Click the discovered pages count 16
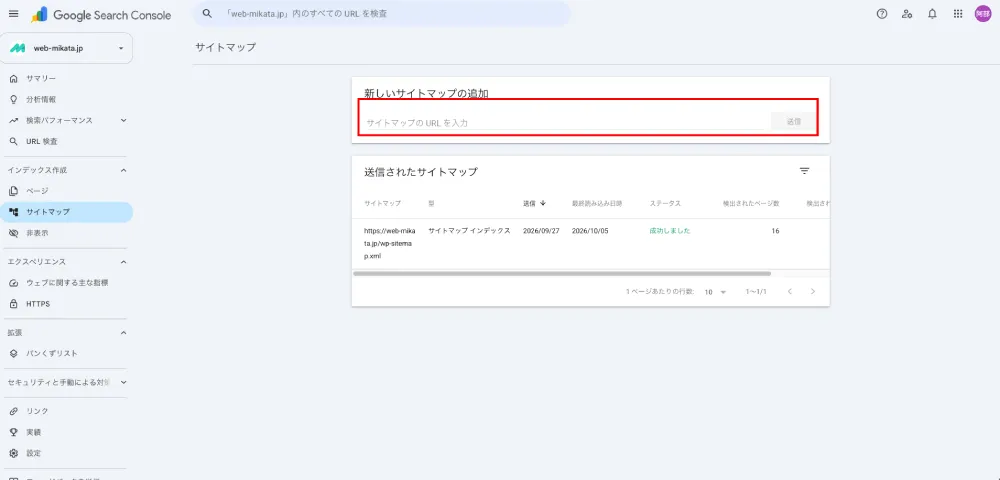Viewport: 1000px width, 480px height. click(x=775, y=231)
